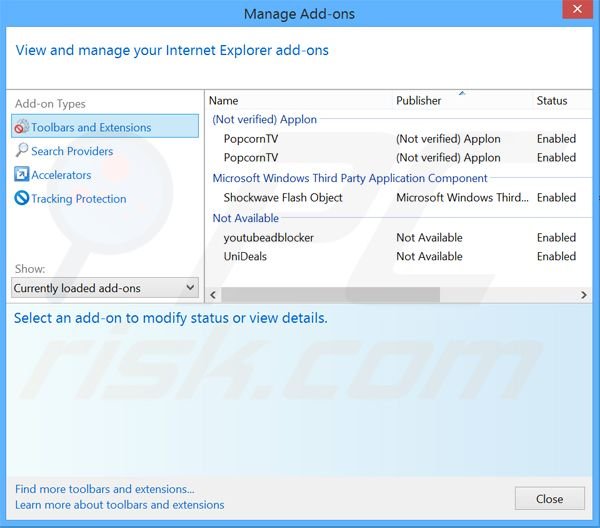600x528 pixels.
Task: Click the Toolbars and Extensions icon
Action: click(x=22, y=127)
